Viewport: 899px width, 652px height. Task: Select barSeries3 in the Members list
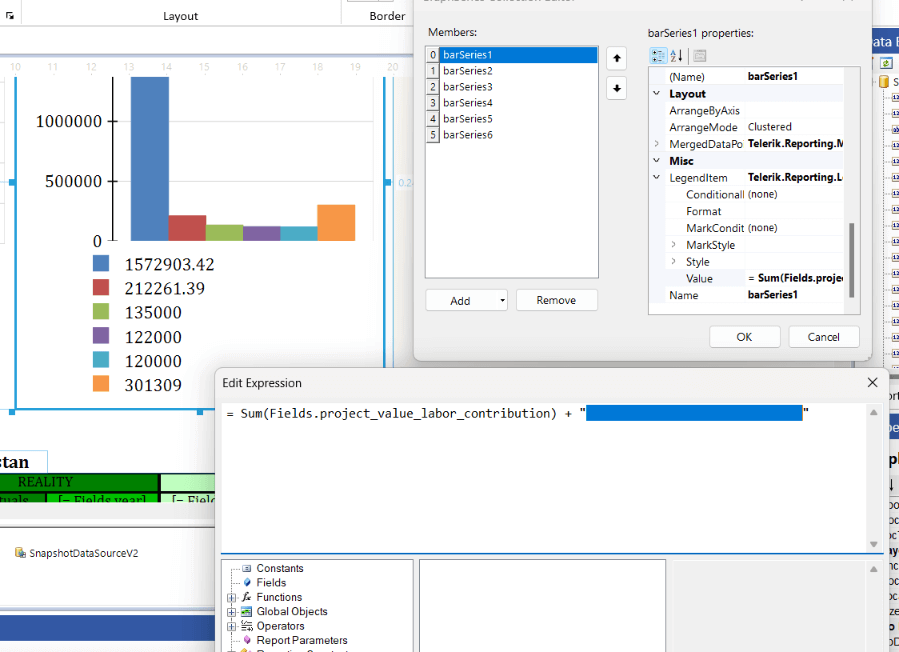pyautogui.click(x=470, y=86)
